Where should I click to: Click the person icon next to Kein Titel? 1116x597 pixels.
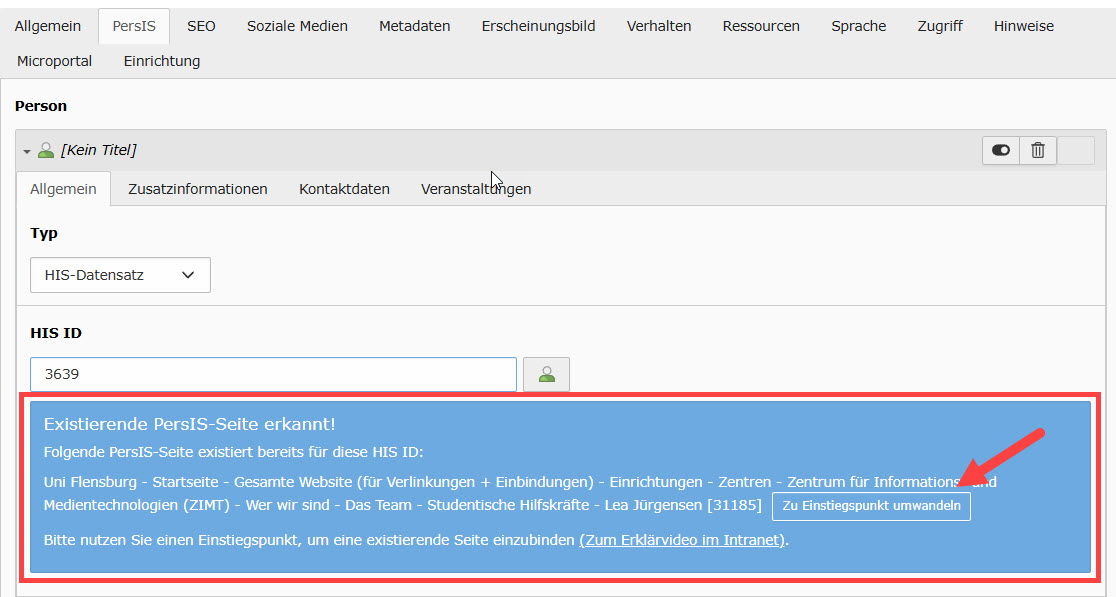pyautogui.click(x=45, y=150)
